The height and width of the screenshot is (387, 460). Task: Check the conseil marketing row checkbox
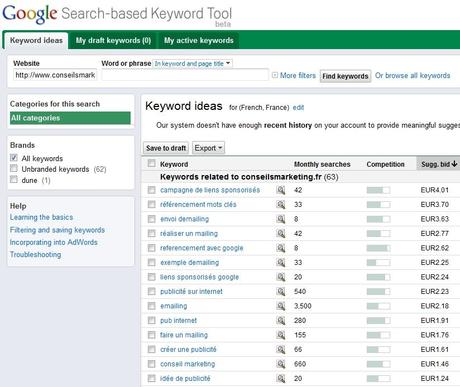pos(152,364)
